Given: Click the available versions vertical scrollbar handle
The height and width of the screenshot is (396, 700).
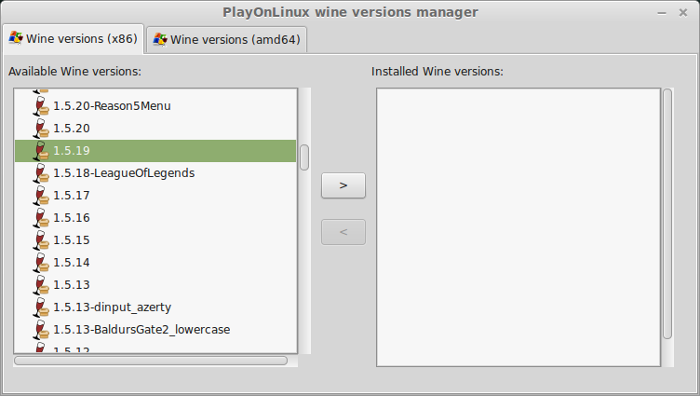Looking at the screenshot, I should click(x=304, y=157).
